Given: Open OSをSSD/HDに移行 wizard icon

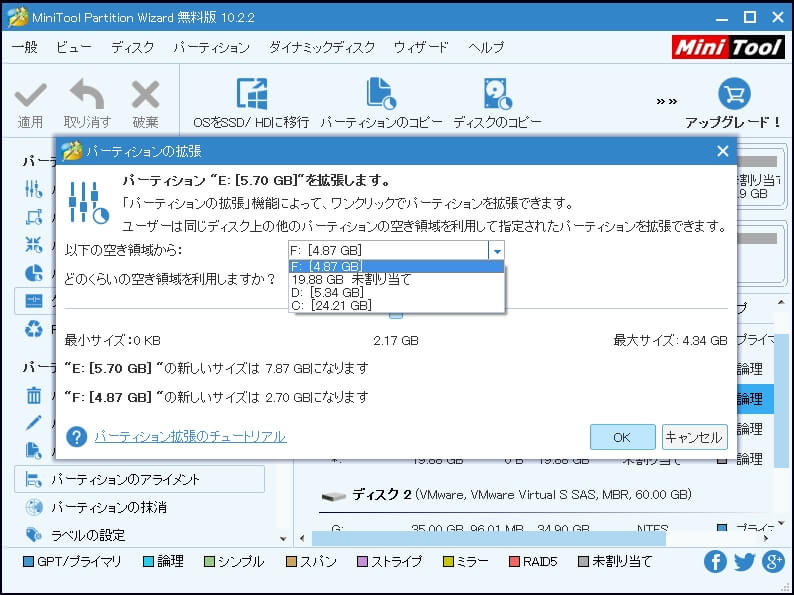Looking at the screenshot, I should [x=252, y=94].
